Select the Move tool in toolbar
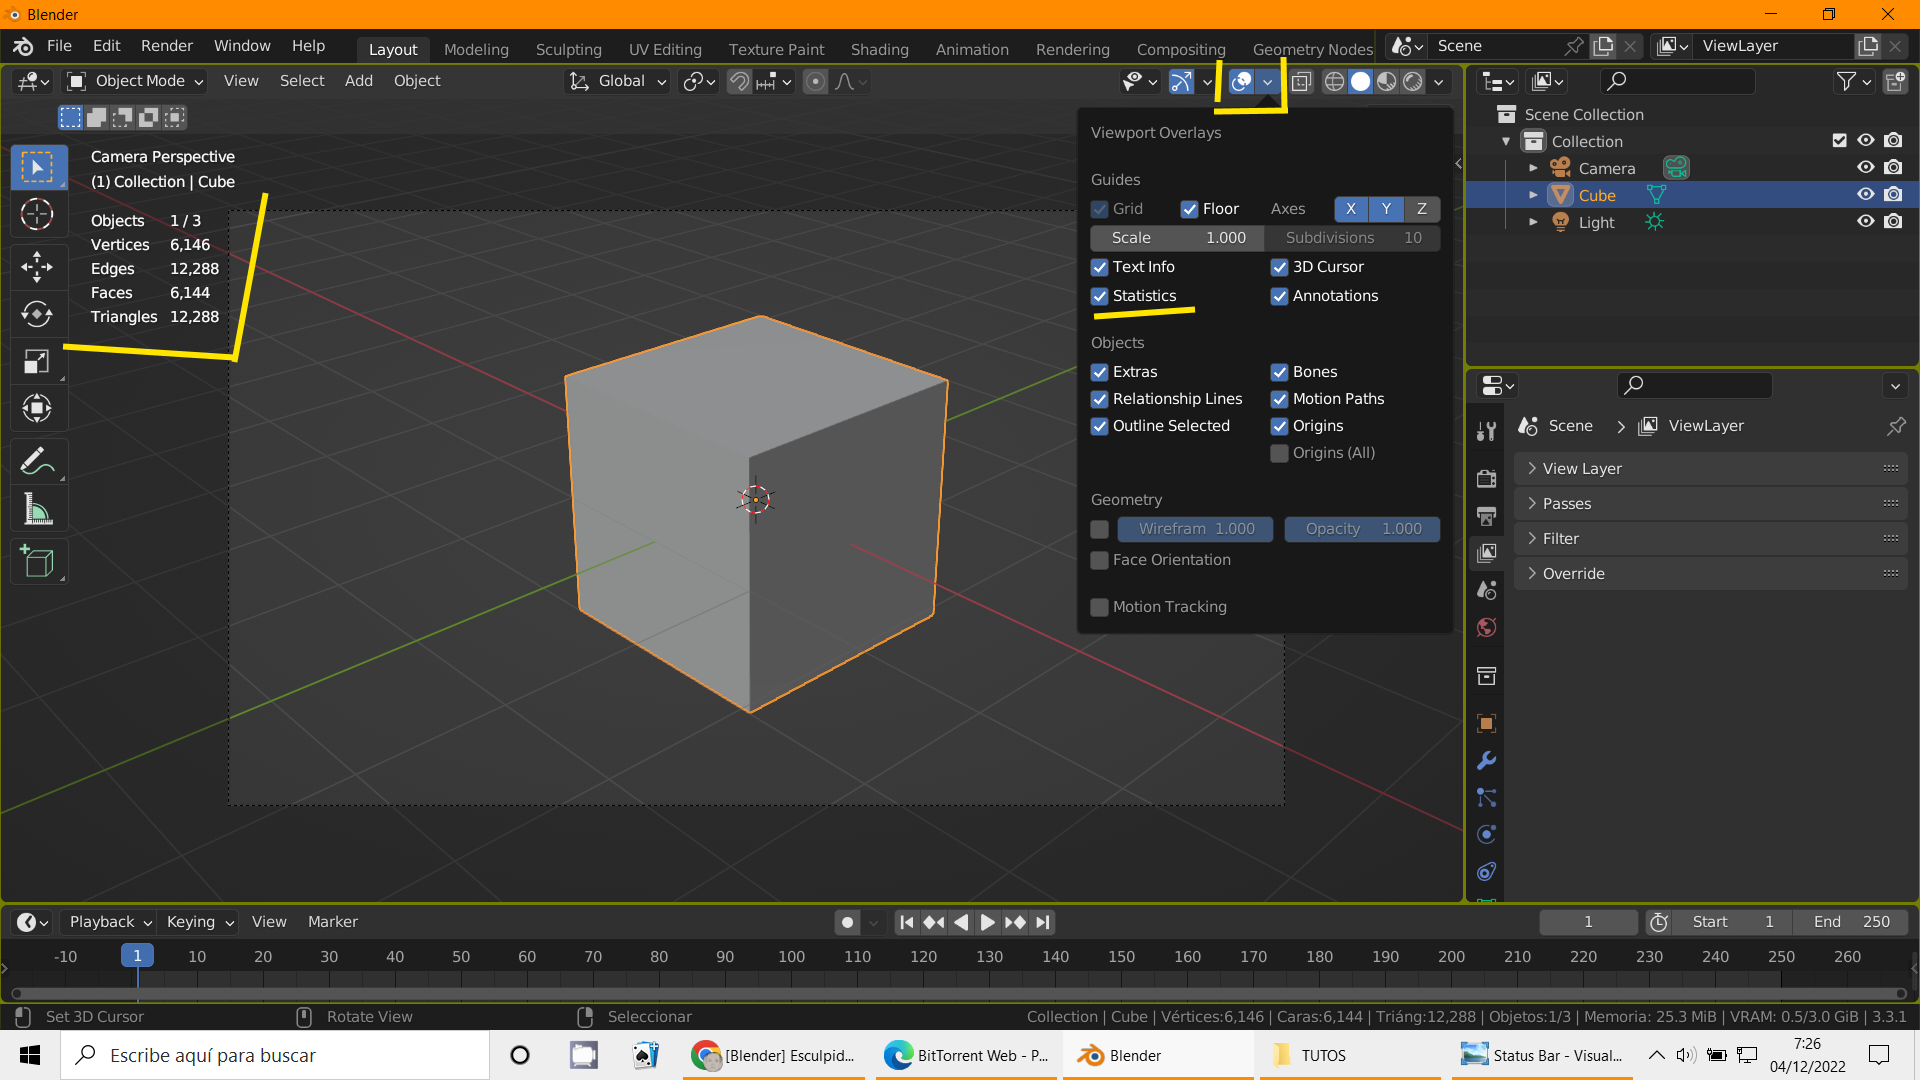Image resolution: width=1920 pixels, height=1080 pixels. (x=37, y=266)
